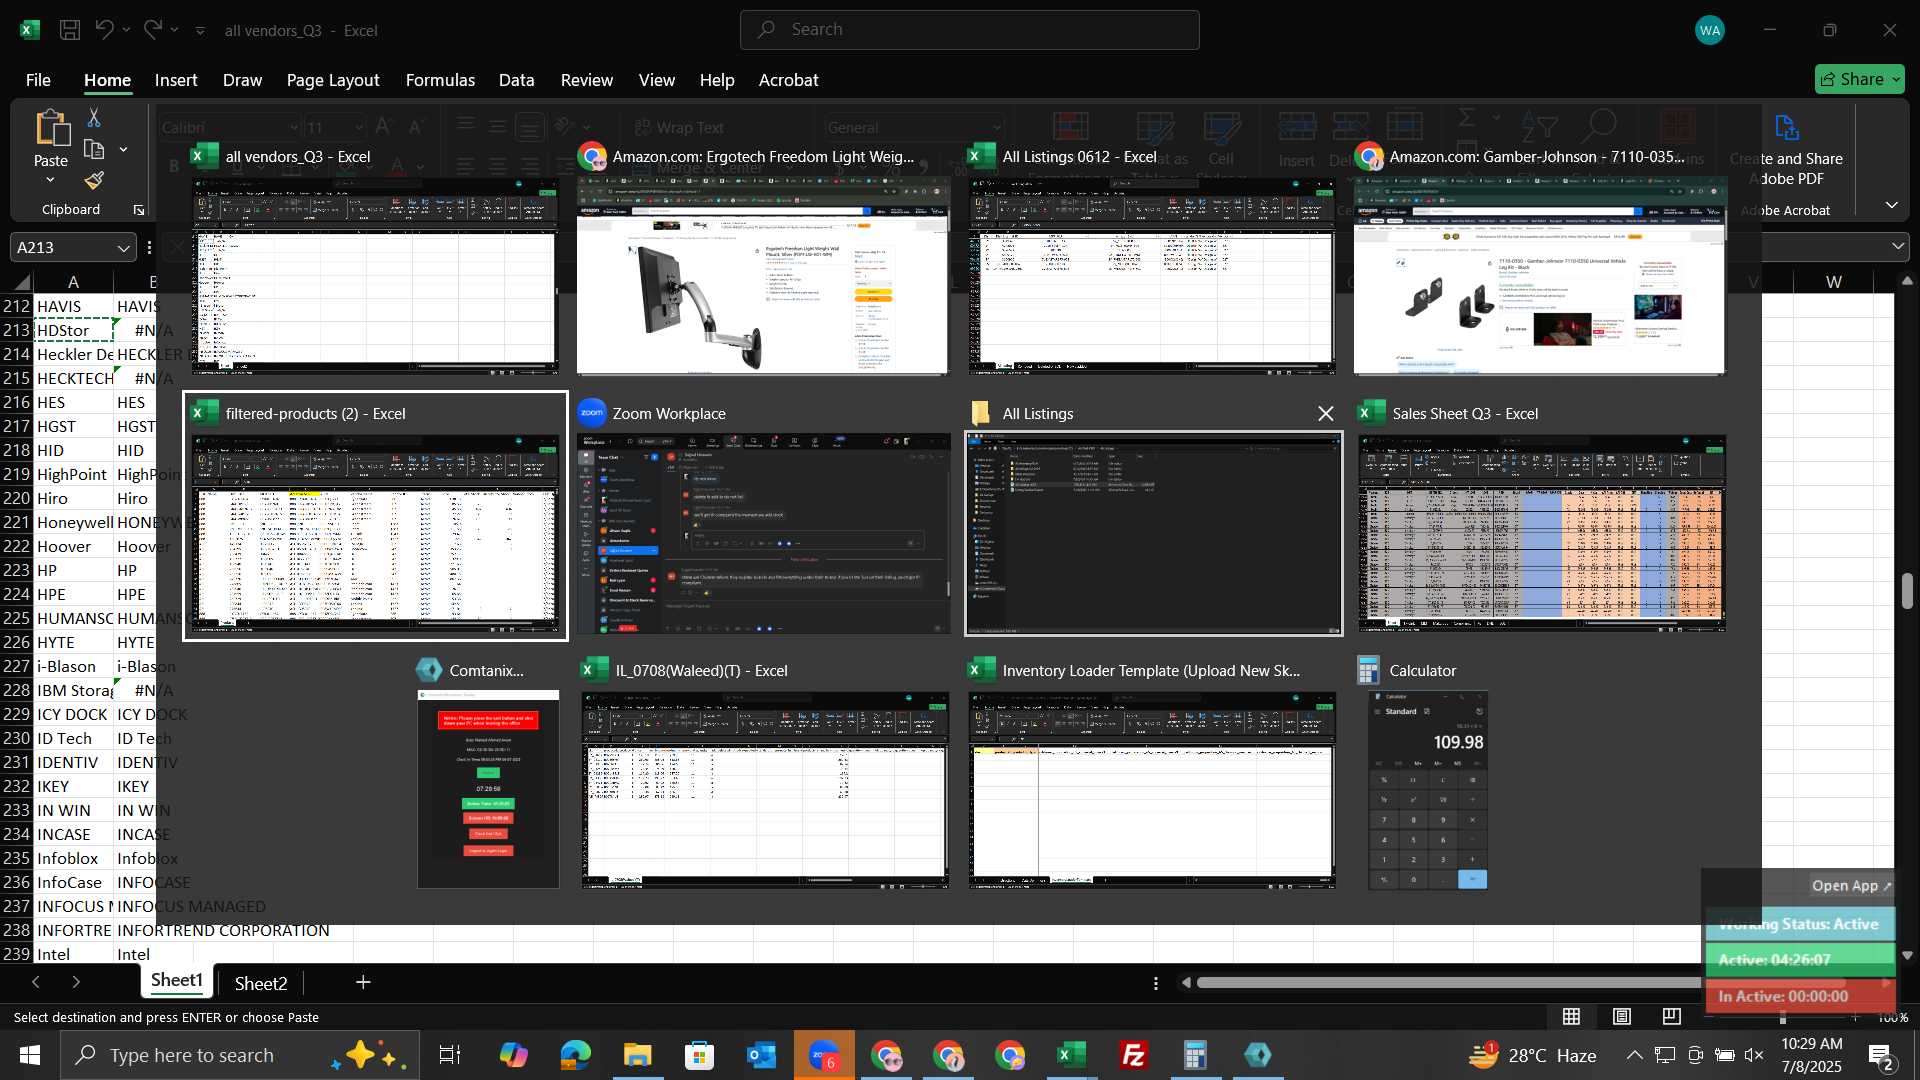Open FileZilla from the taskbar
The image size is (1920, 1080).
1133,1055
